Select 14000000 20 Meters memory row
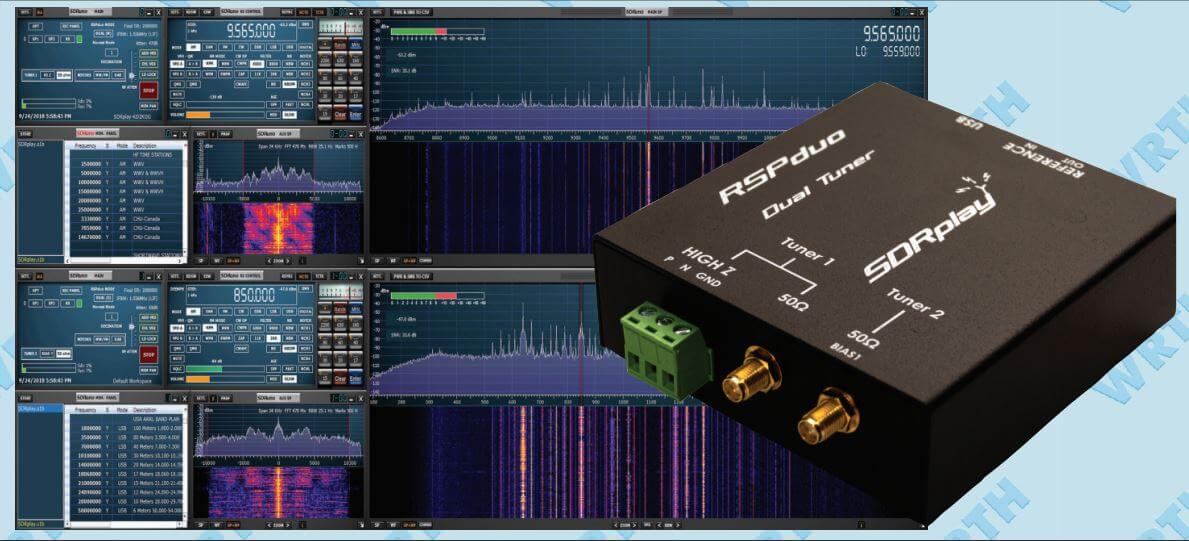This screenshot has width=1189, height=541. point(125,465)
